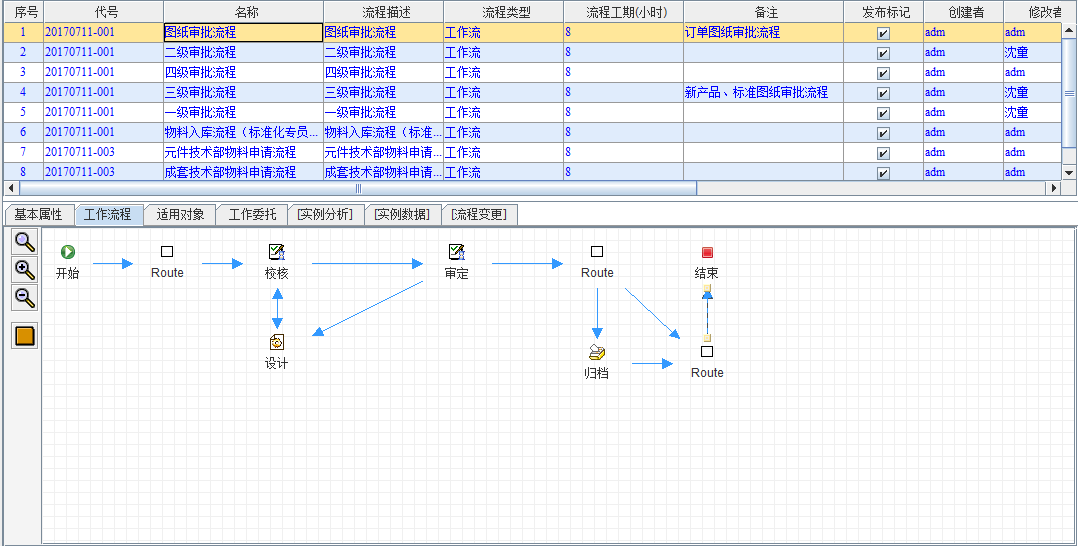The width and height of the screenshot is (1078, 546).
Task: Click the orange square color button
Action: click(25, 335)
